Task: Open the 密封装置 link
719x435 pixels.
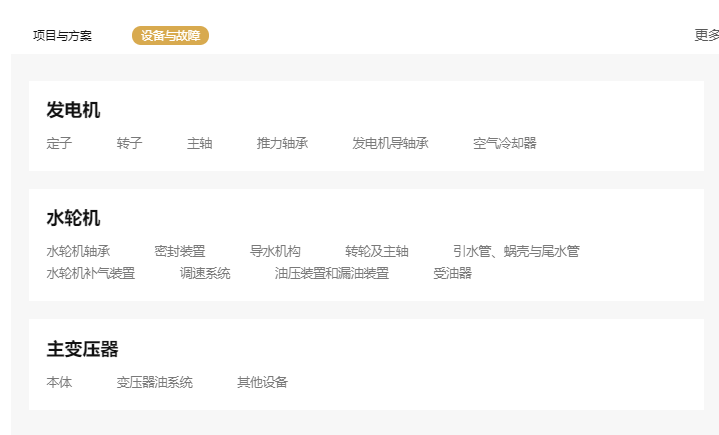Action: point(180,251)
